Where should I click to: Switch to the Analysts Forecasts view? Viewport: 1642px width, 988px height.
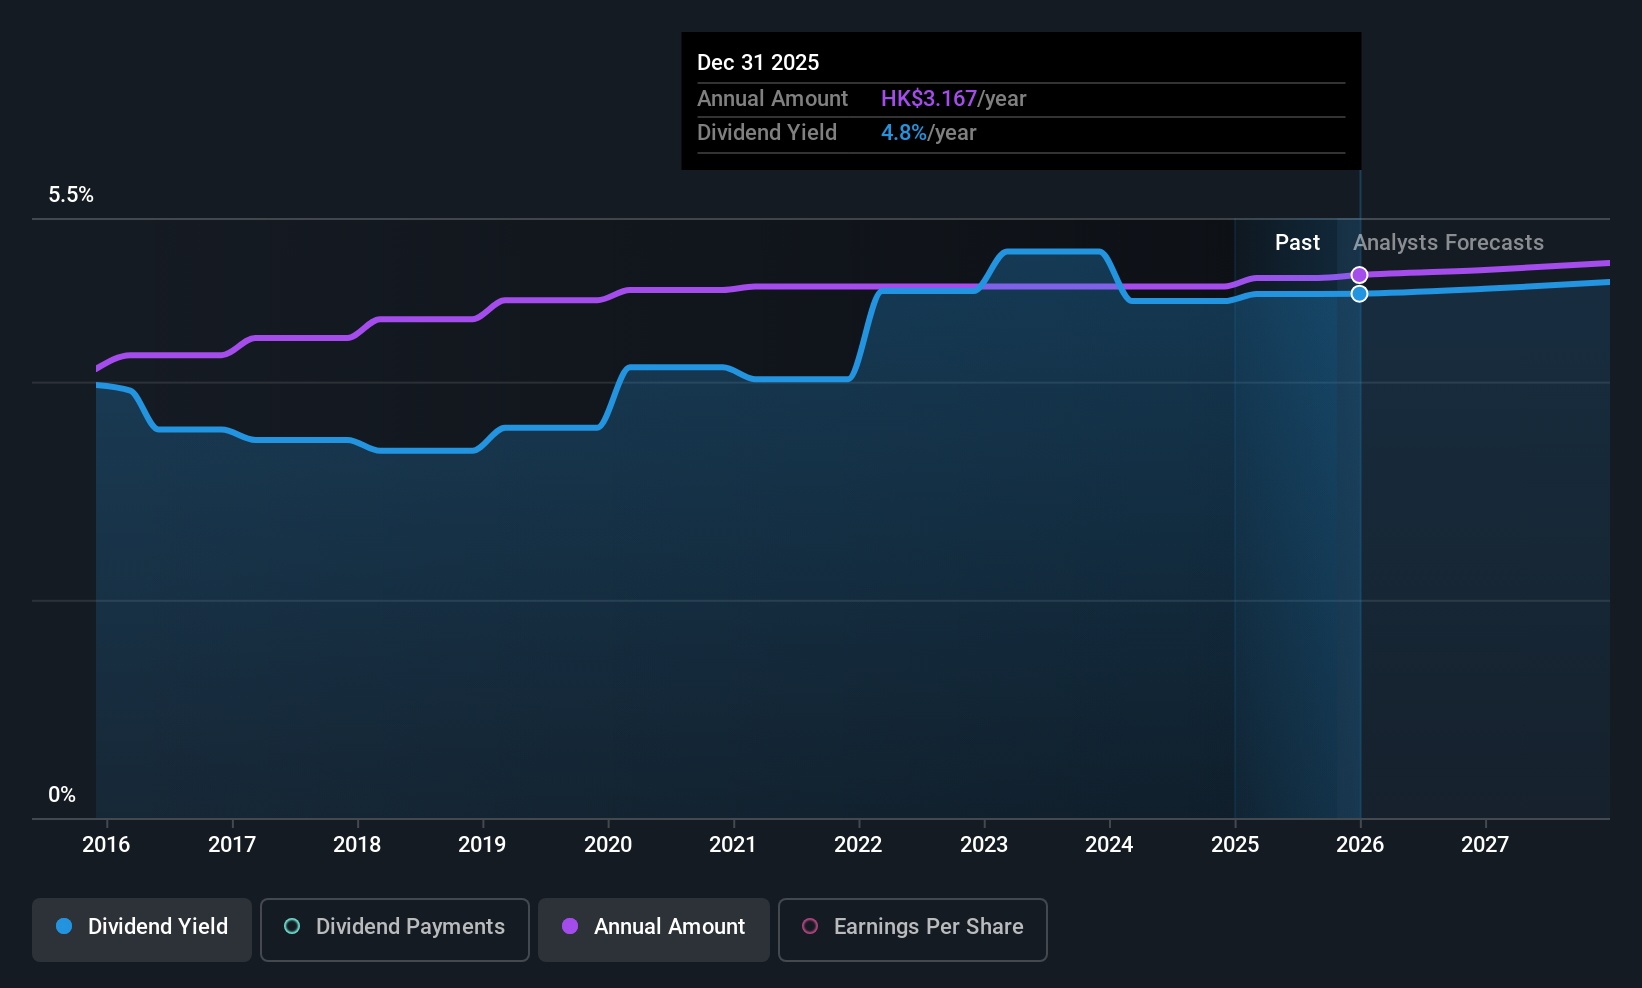pyautogui.click(x=1447, y=242)
